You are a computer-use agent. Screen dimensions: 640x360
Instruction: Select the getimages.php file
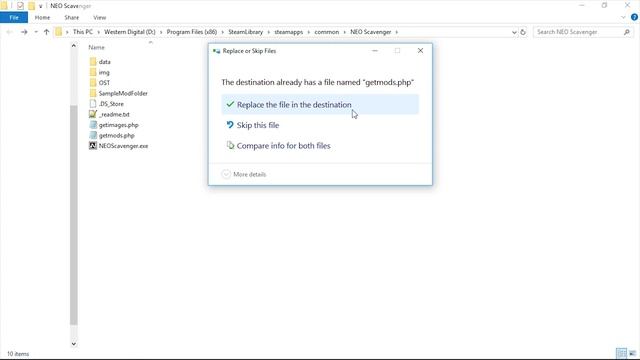coord(118,125)
